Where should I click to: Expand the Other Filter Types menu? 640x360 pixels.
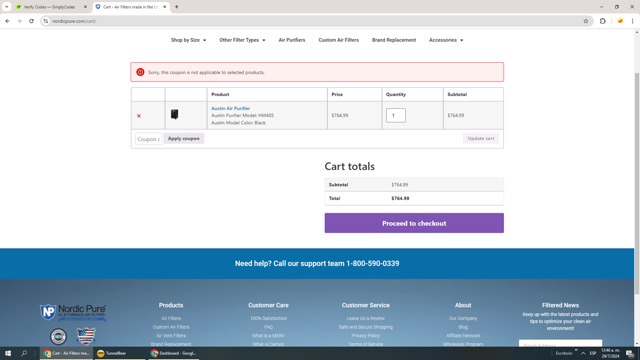242,40
